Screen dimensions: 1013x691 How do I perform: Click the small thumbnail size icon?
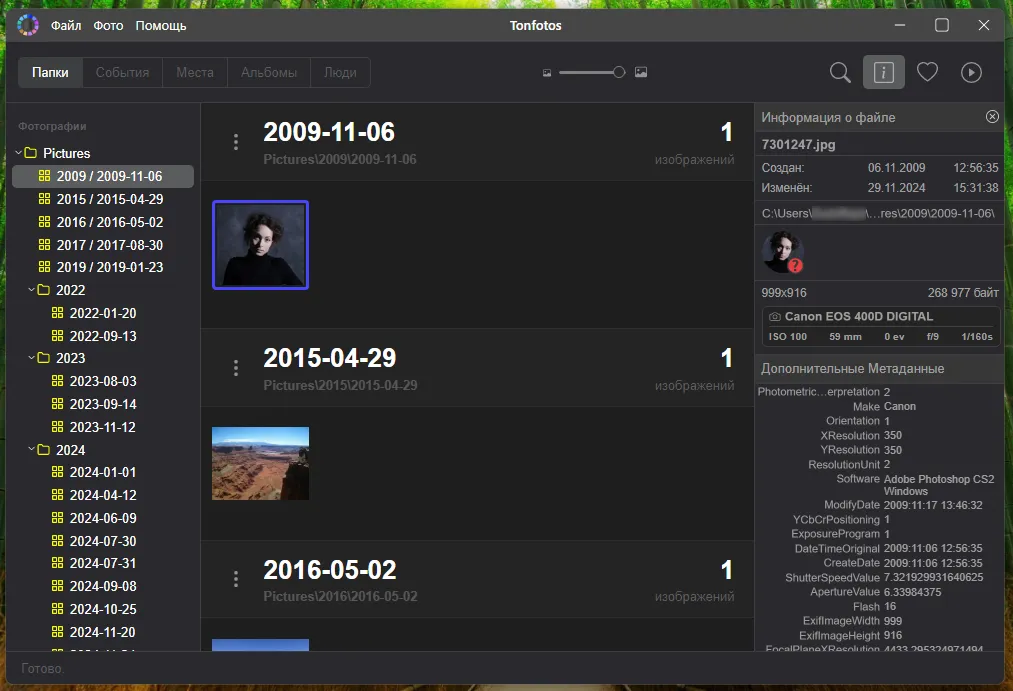point(547,72)
